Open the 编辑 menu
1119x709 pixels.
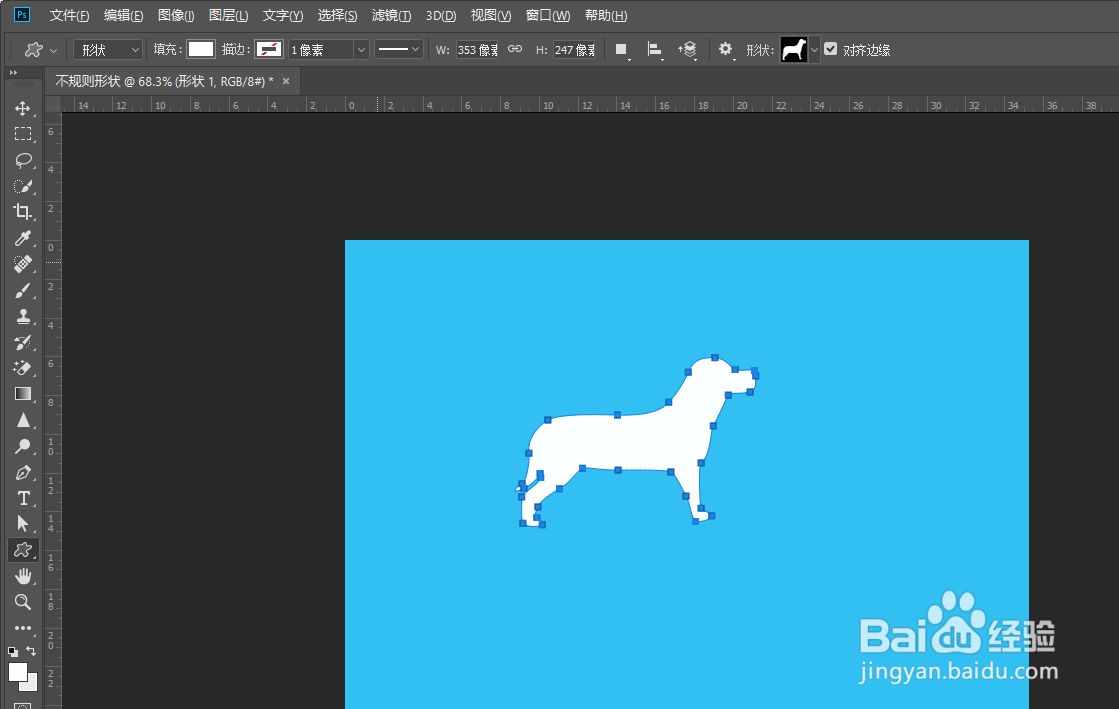[123, 15]
